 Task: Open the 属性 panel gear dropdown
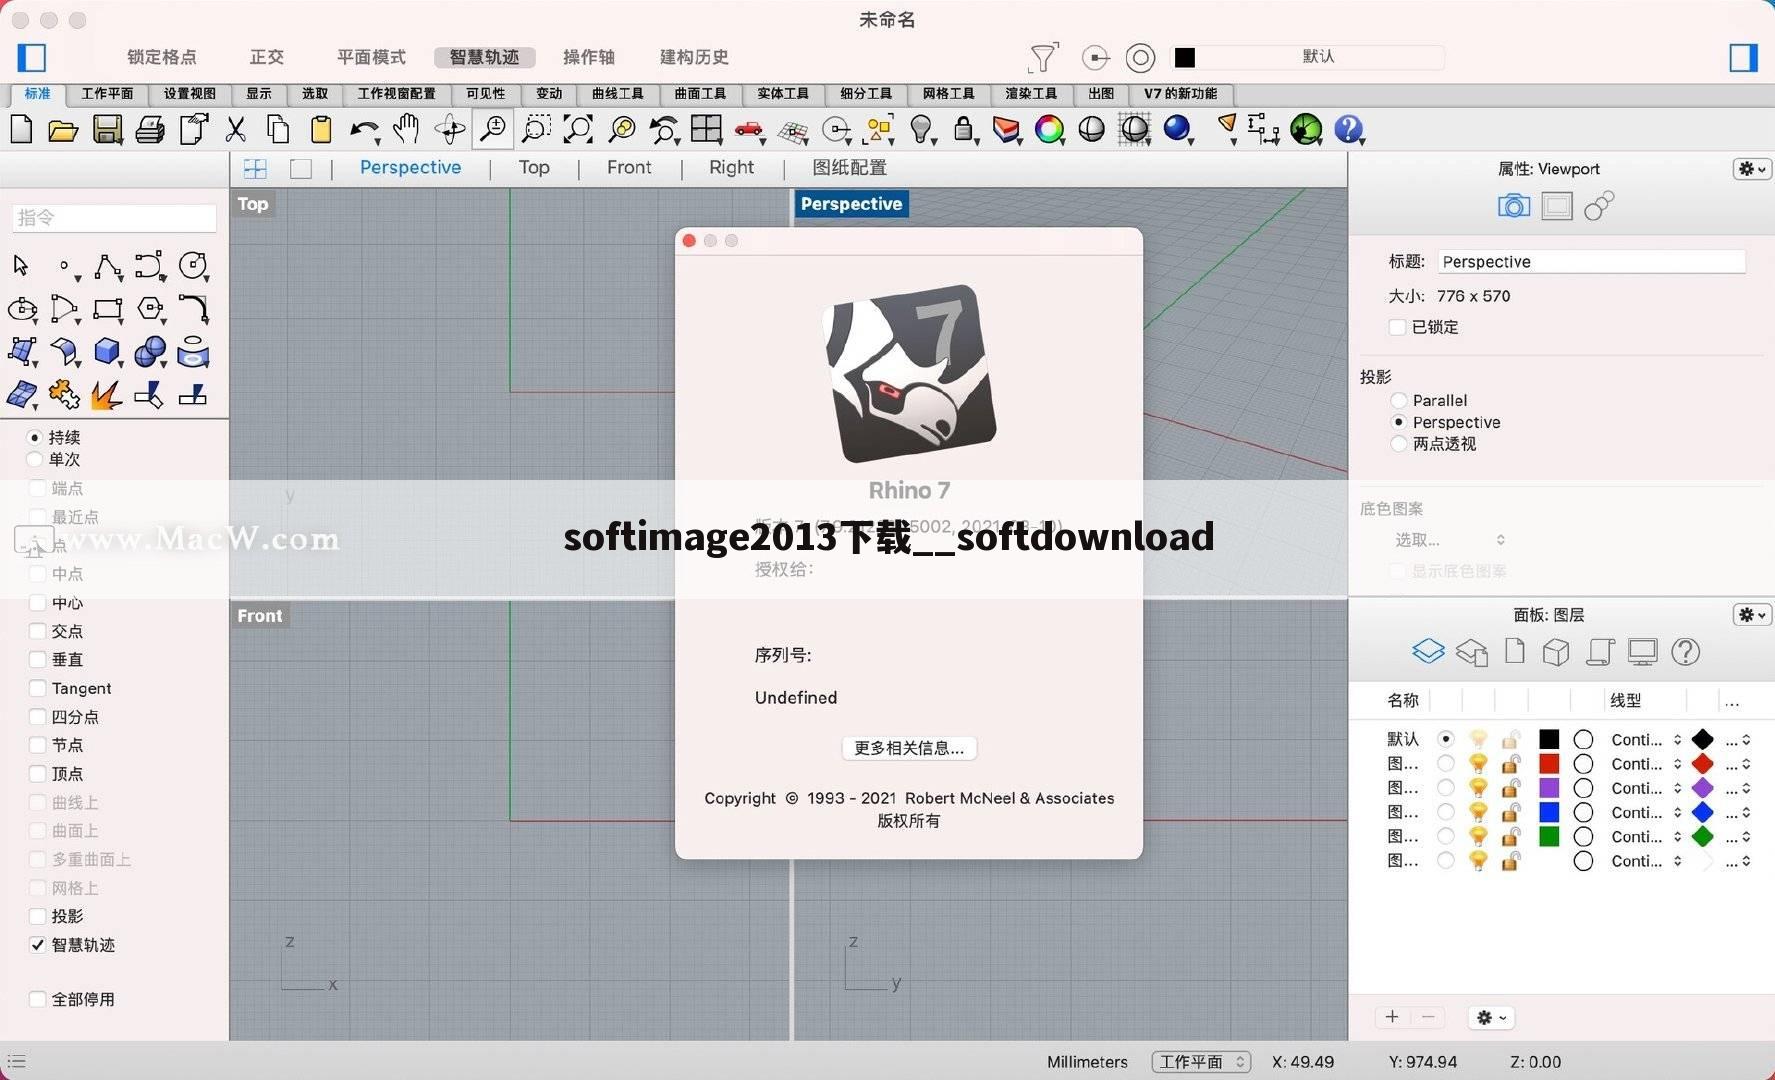(1752, 169)
